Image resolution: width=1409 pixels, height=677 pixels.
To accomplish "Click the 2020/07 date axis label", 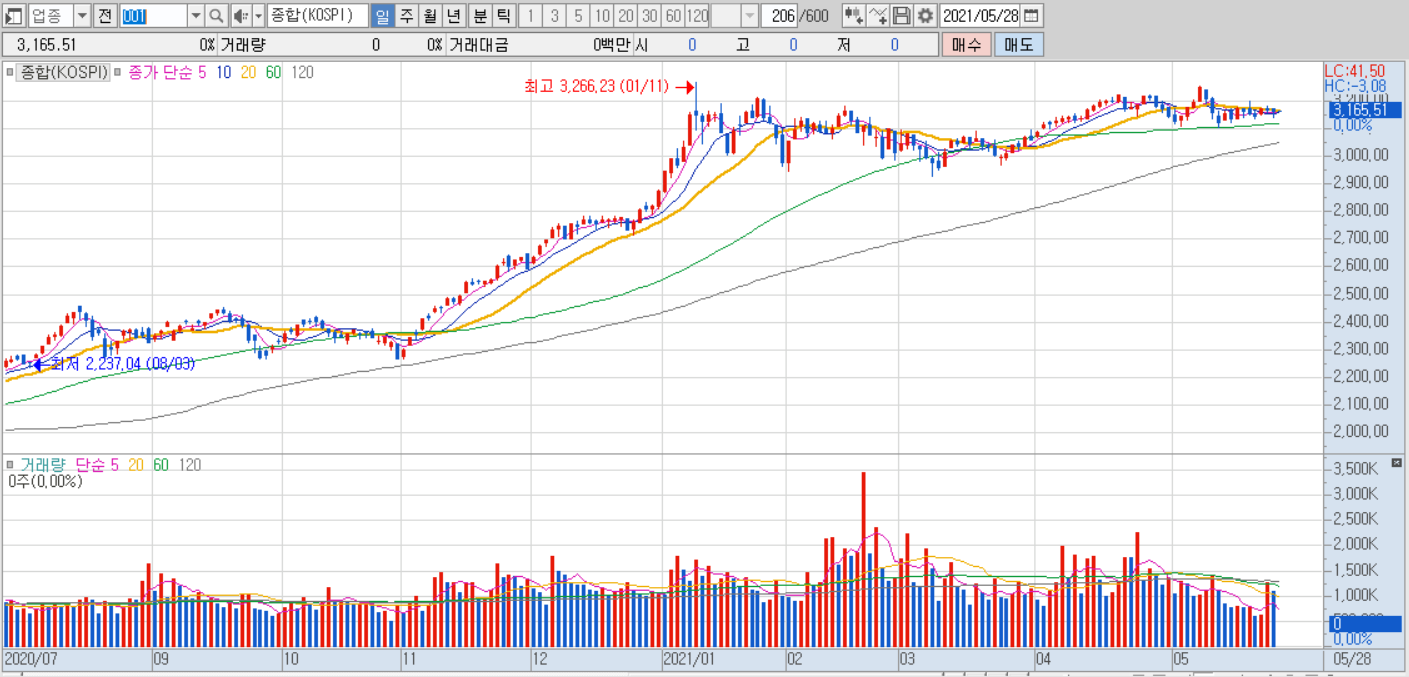I will point(30,660).
